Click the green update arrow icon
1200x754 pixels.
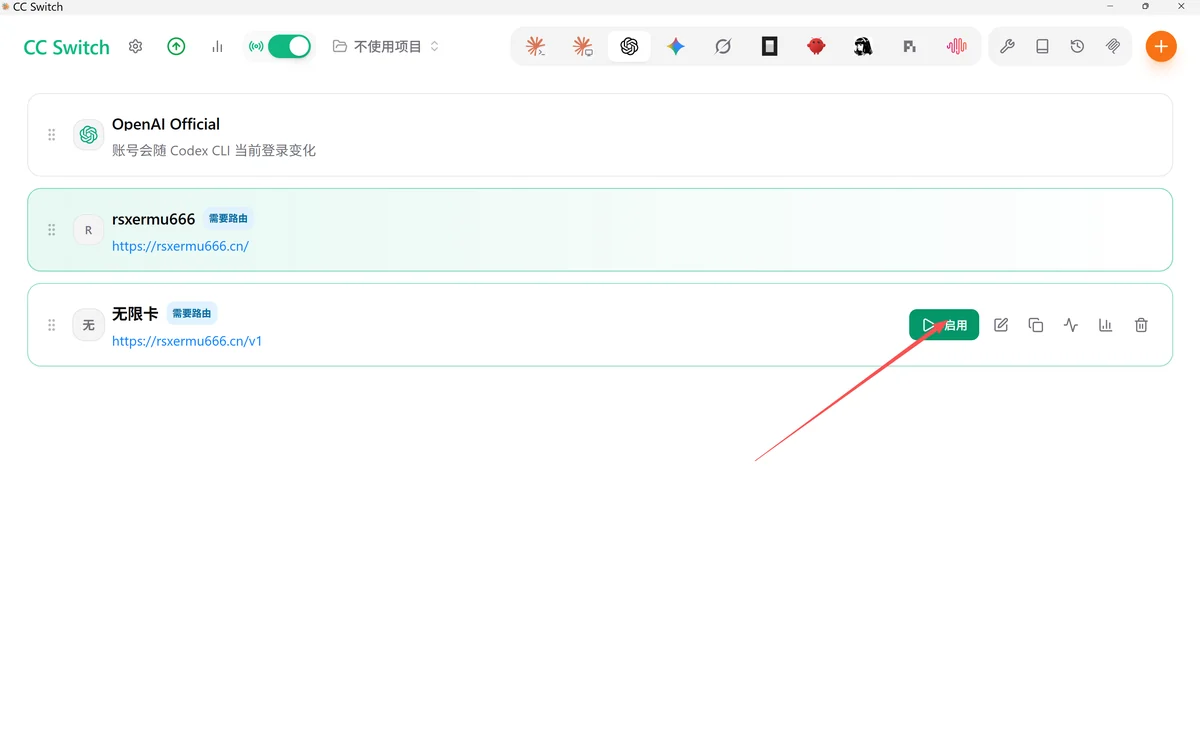[x=177, y=46]
